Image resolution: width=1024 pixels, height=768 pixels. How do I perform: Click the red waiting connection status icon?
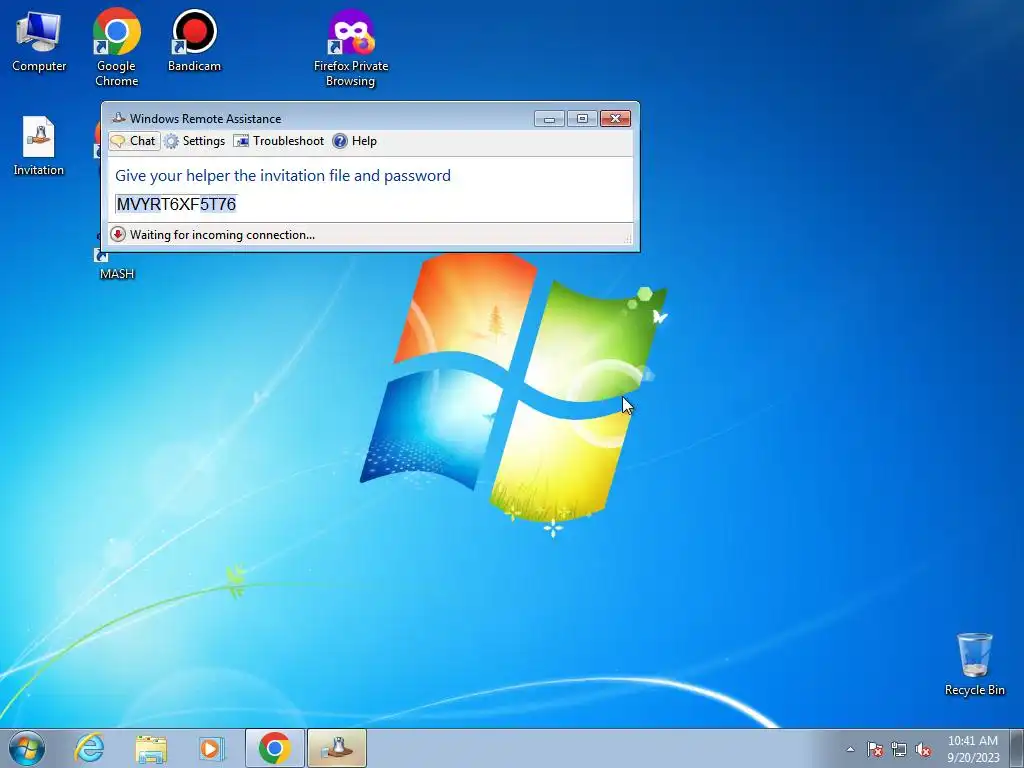click(x=118, y=234)
